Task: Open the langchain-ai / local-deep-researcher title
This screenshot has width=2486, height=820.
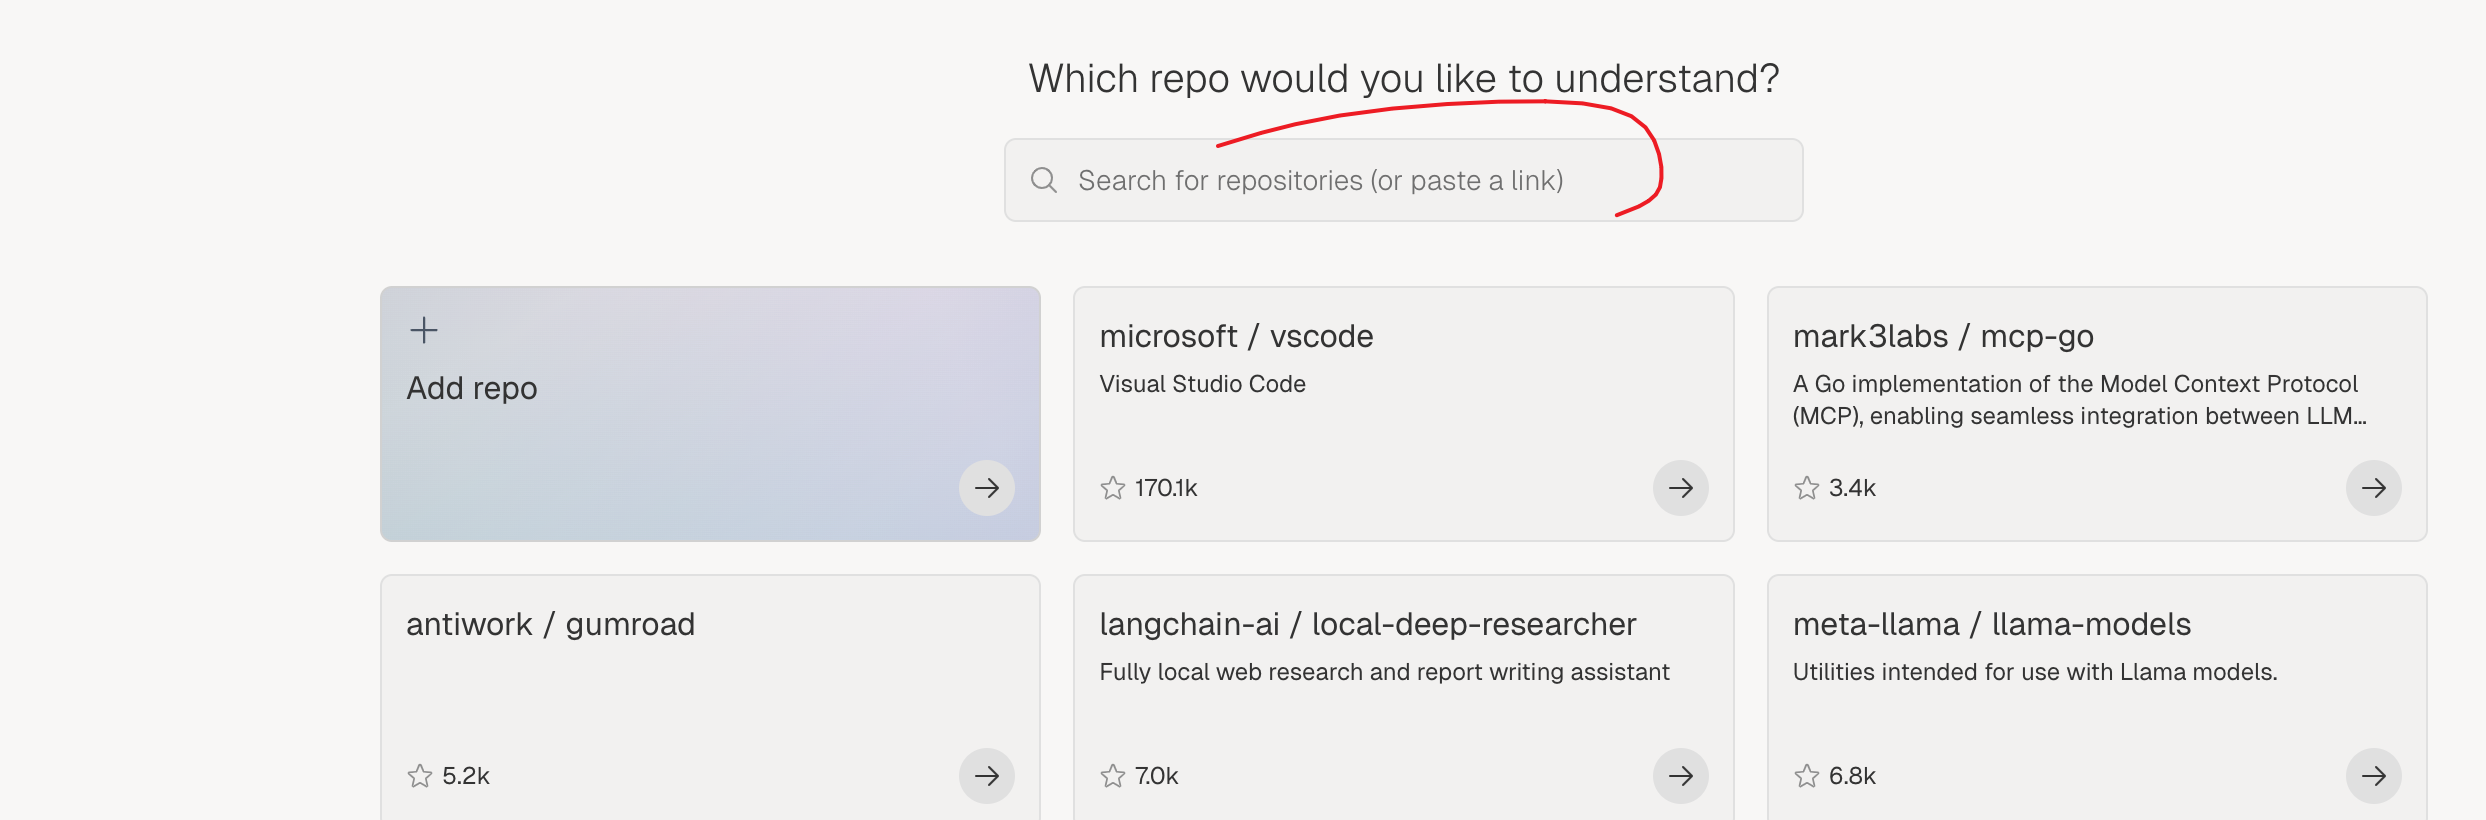Action: click(1367, 625)
